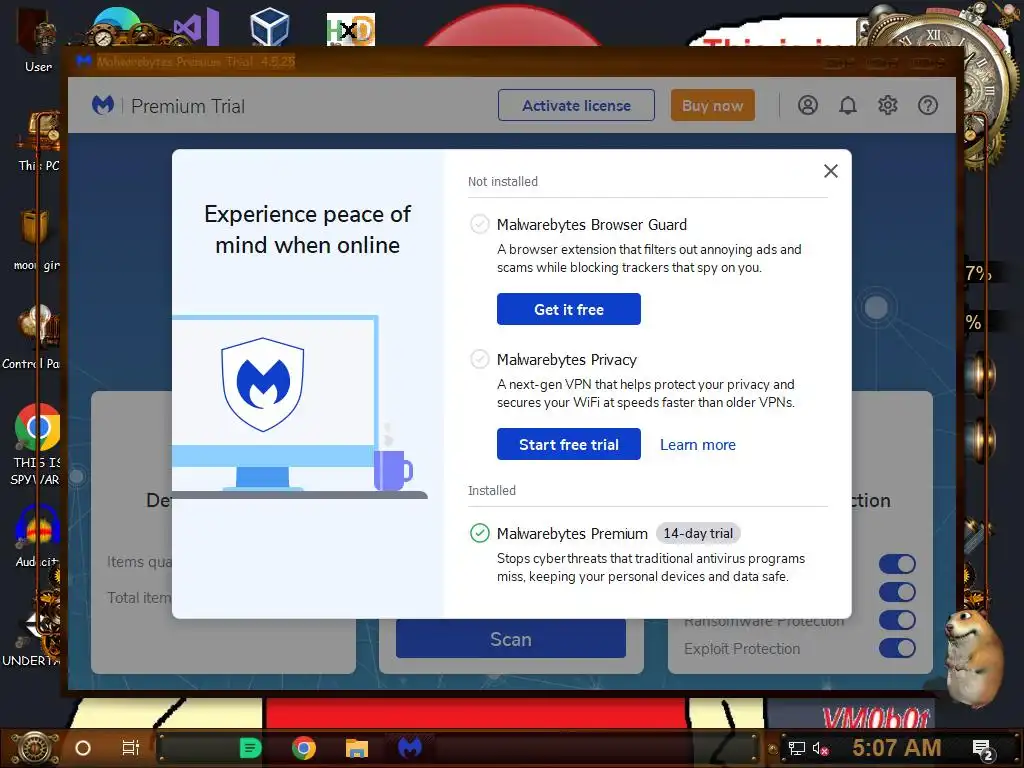
Task: Open Learn more link for Privacy VPN
Action: [x=697, y=445]
